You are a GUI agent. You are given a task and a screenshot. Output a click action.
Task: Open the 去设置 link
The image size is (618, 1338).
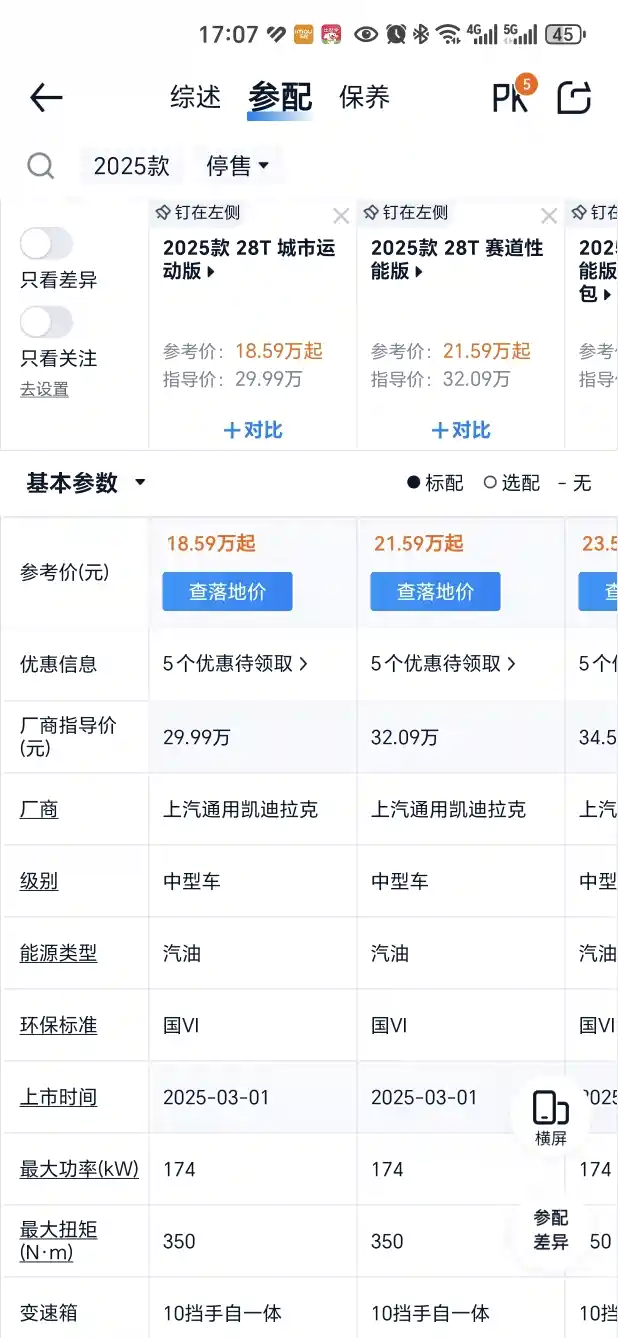[x=44, y=389]
